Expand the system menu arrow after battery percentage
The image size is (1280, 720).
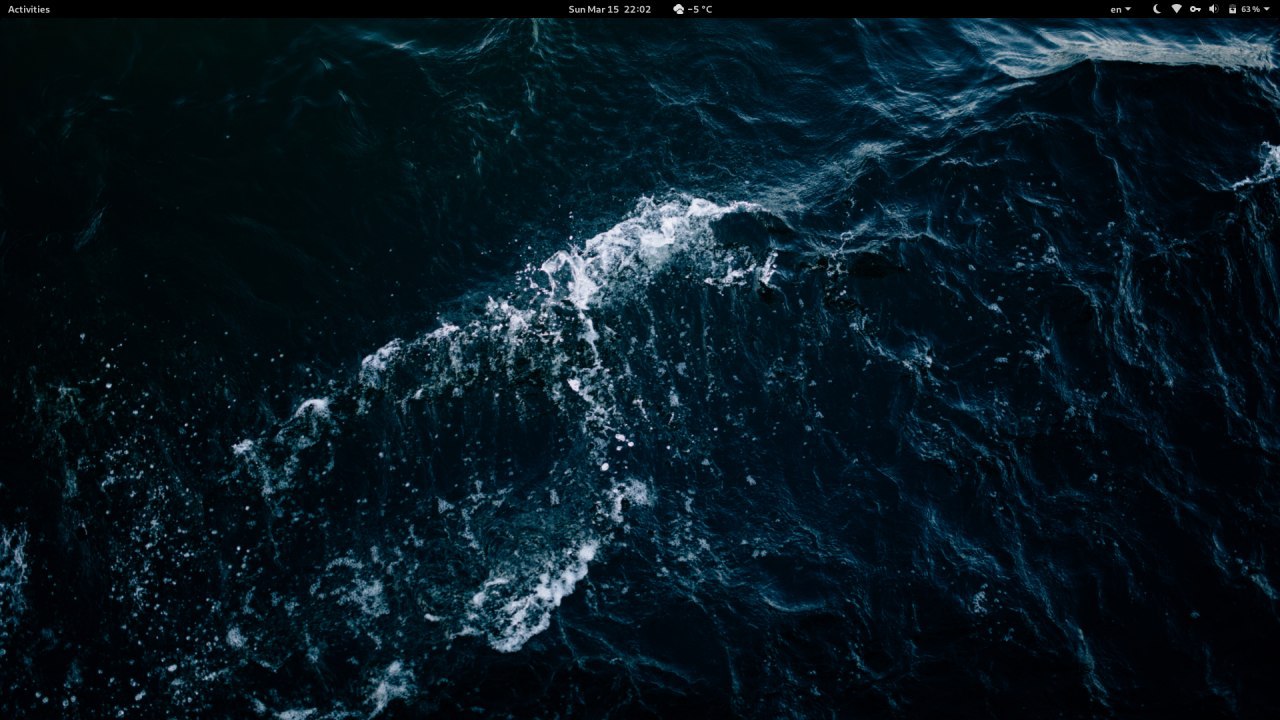pyautogui.click(x=1267, y=9)
